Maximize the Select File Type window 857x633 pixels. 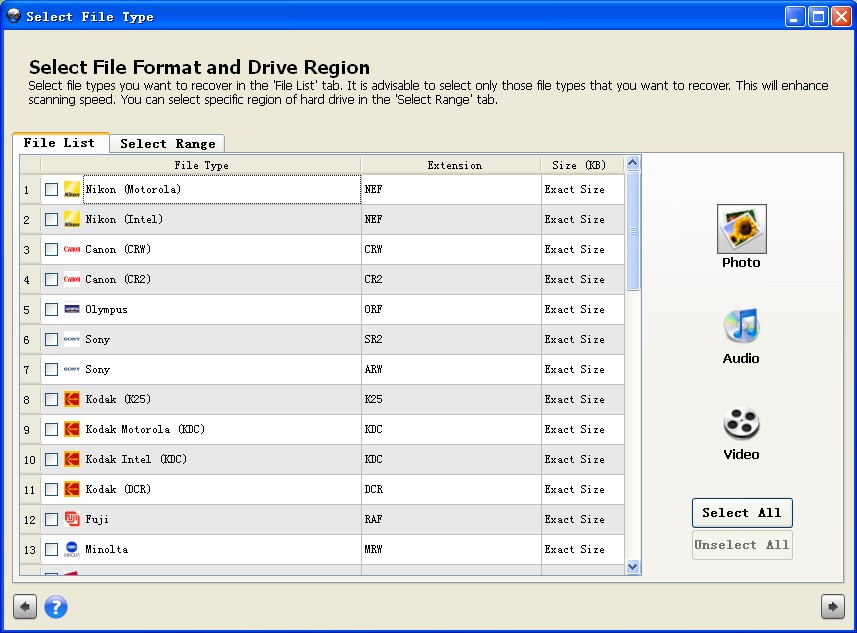coord(818,17)
